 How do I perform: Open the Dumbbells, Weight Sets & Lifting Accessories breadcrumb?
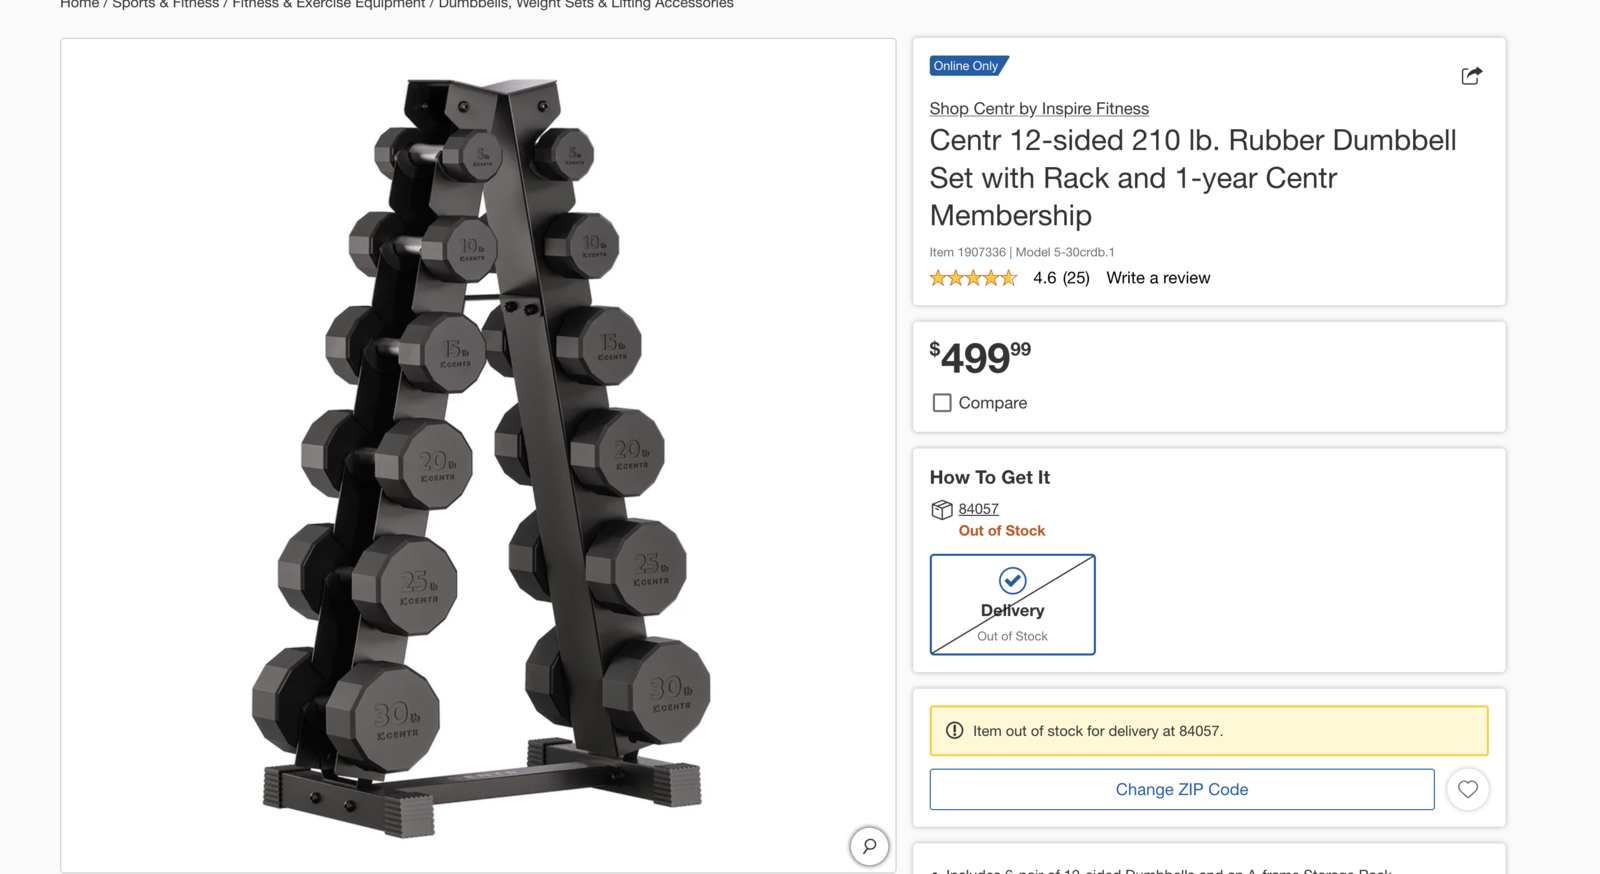click(586, 4)
